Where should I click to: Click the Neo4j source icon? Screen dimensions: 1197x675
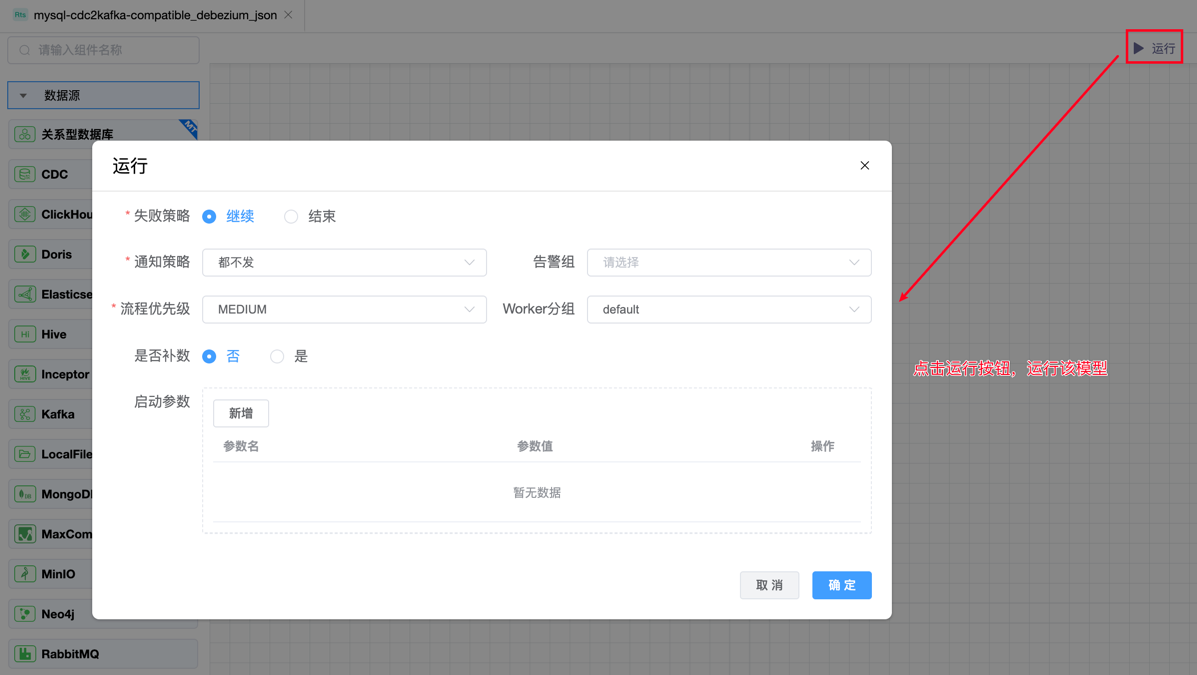pyautogui.click(x=25, y=614)
